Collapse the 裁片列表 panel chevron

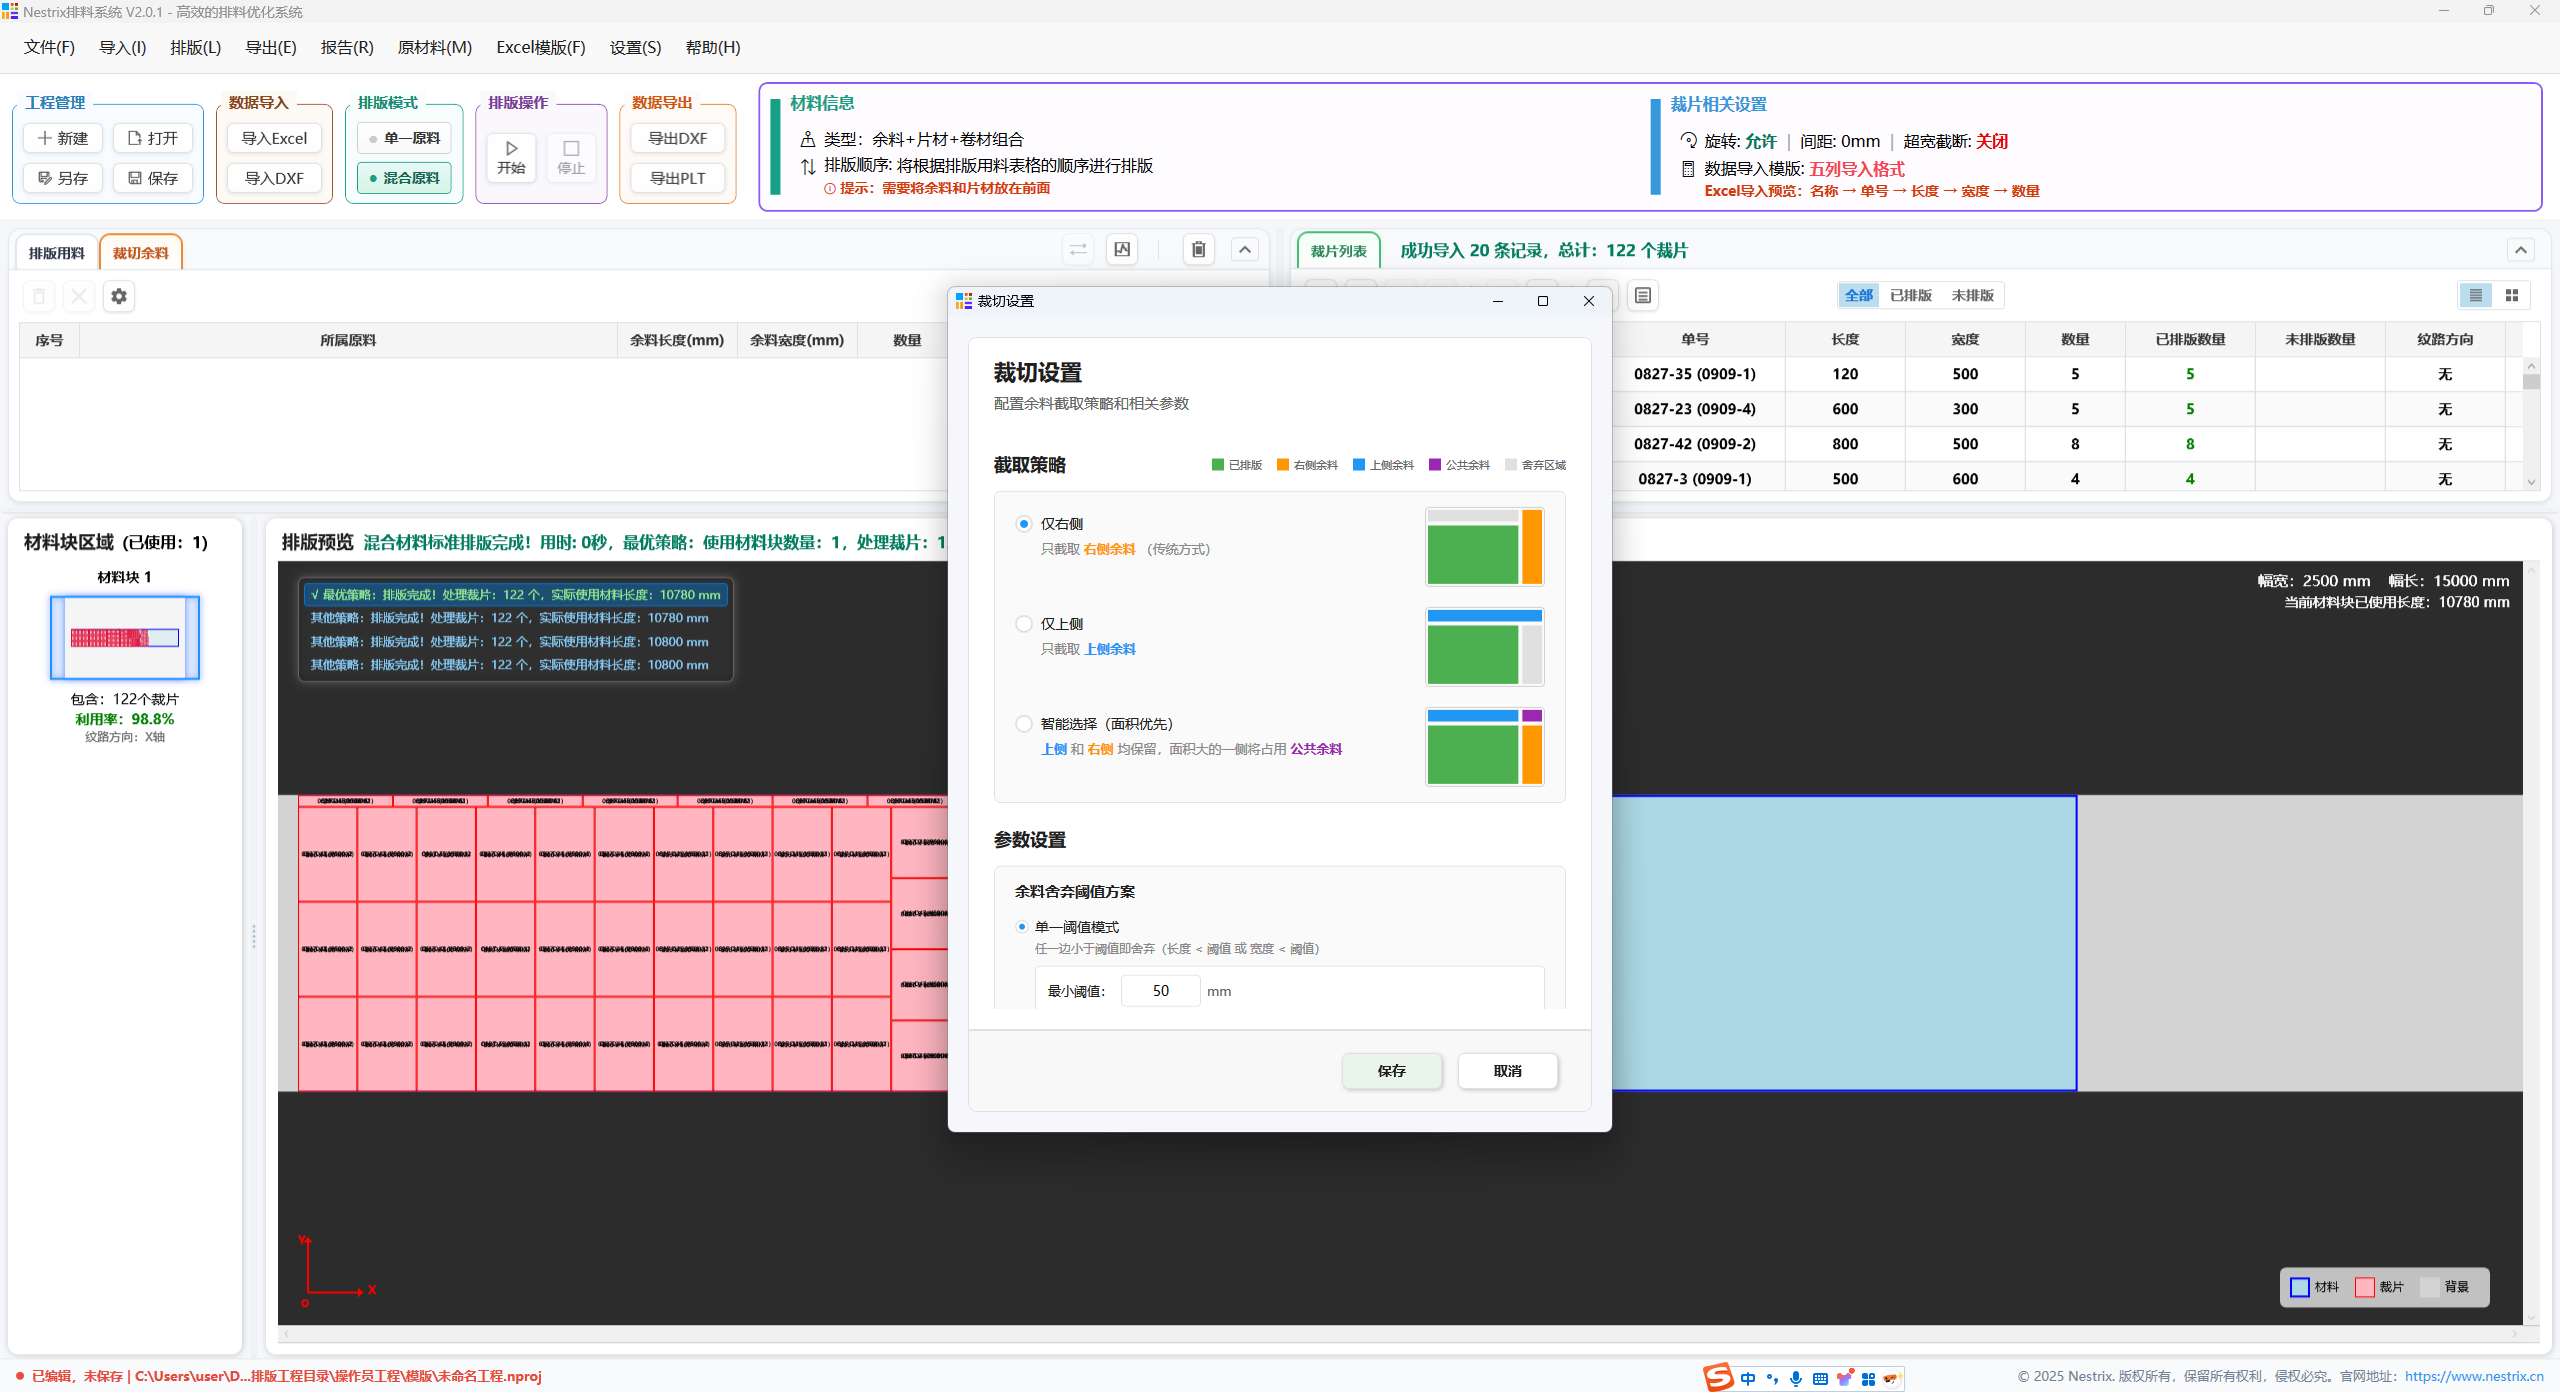point(2520,250)
